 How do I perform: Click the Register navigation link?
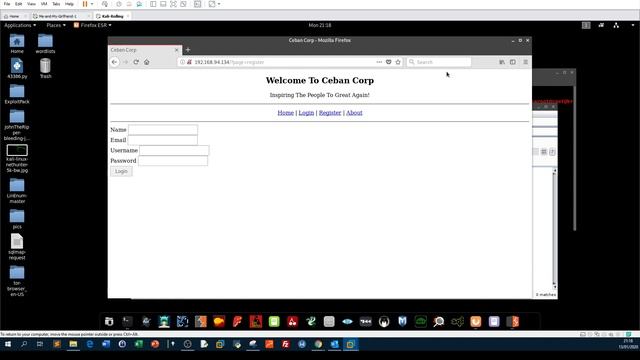pos(330,113)
